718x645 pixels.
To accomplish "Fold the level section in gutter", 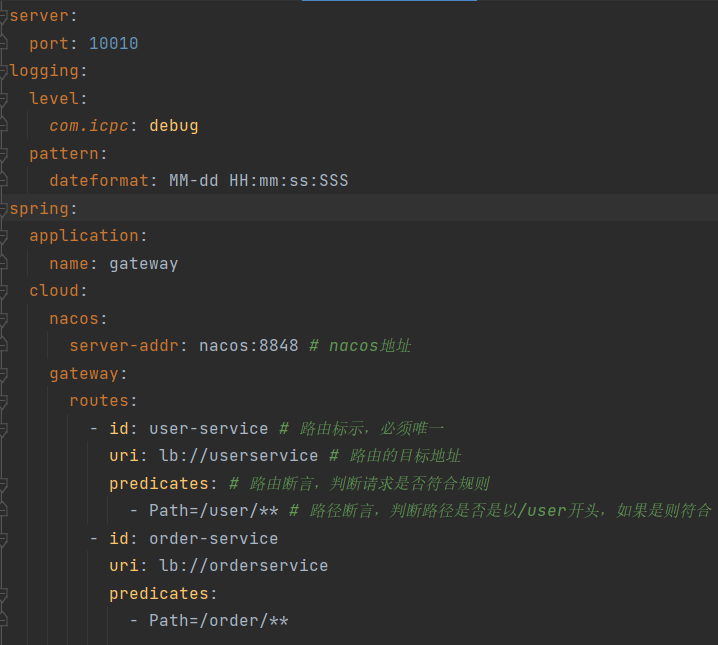I will 3,98.
